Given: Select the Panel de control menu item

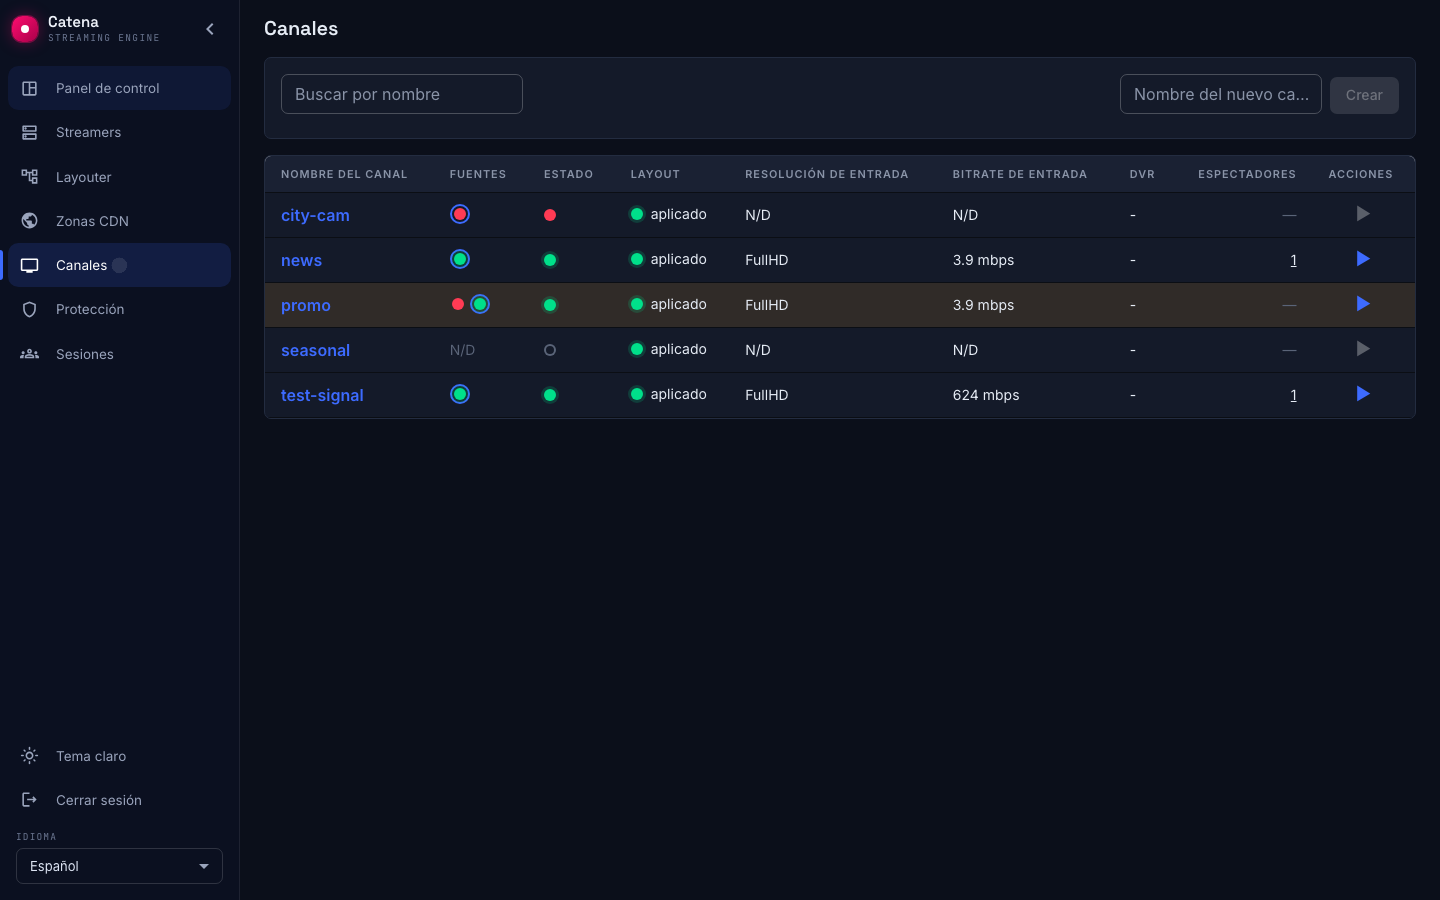Looking at the screenshot, I should 119,88.
